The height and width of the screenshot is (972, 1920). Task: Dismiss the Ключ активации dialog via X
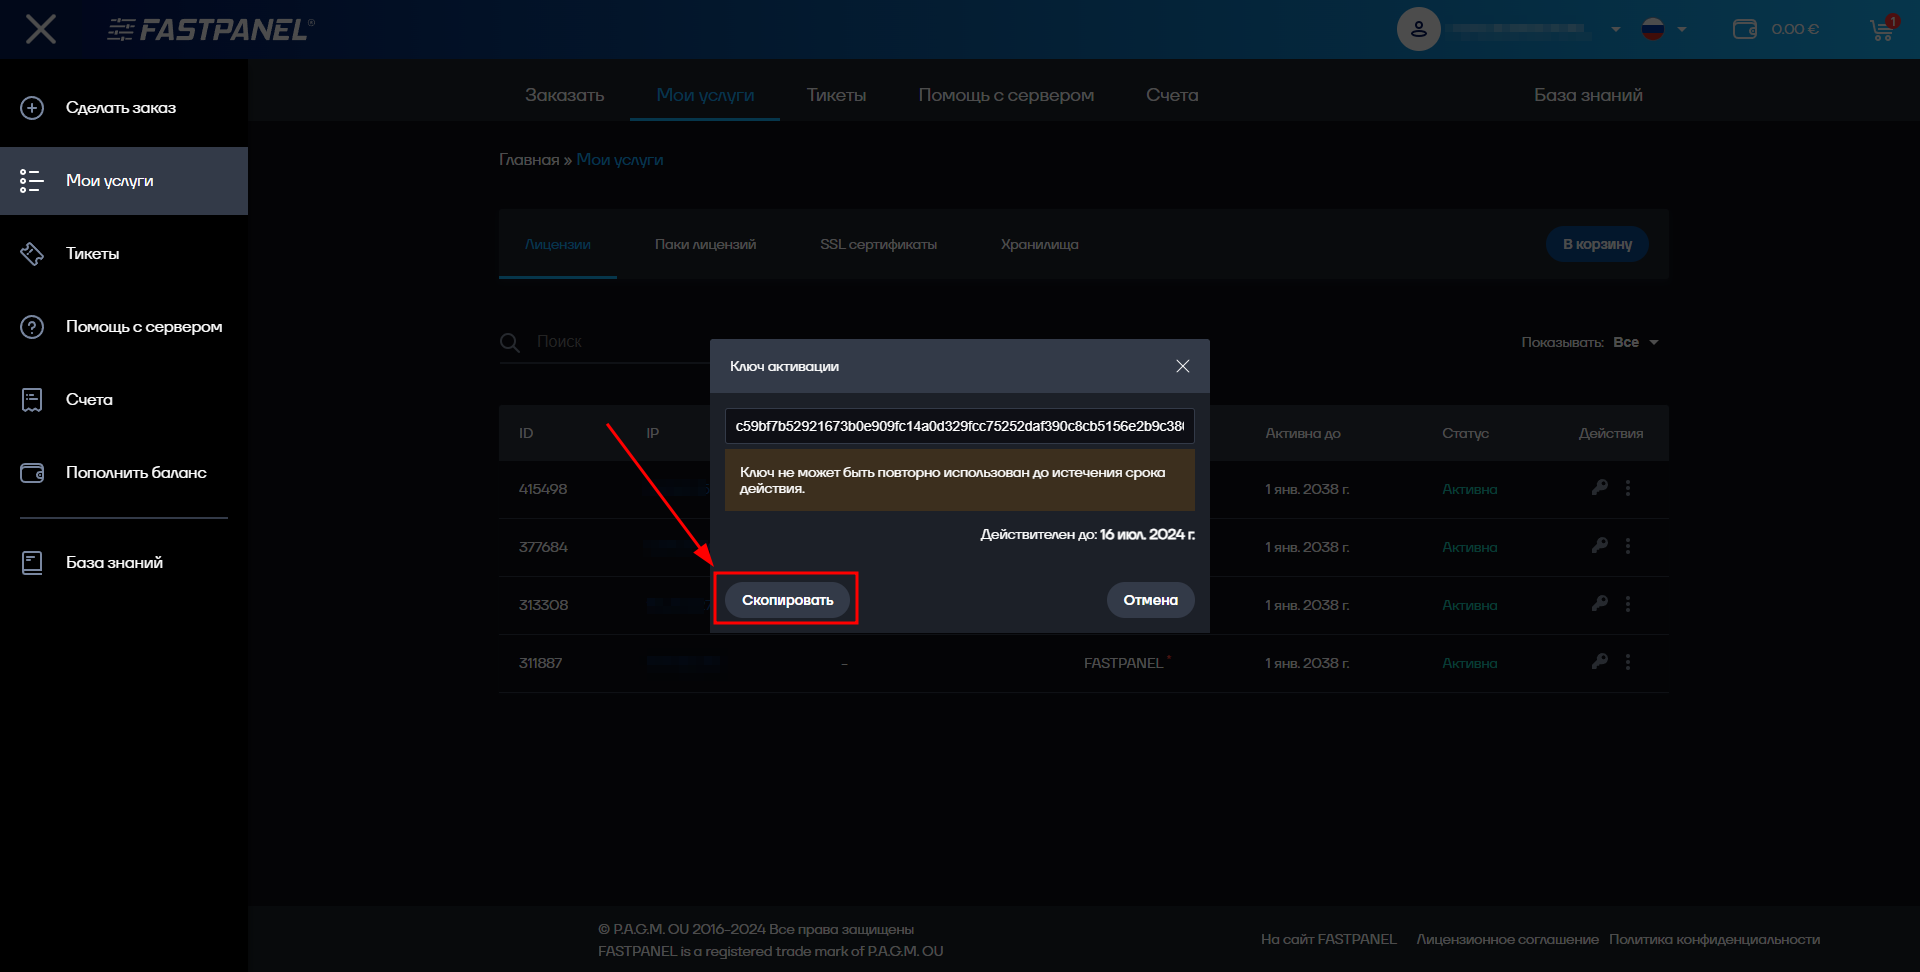(x=1183, y=366)
